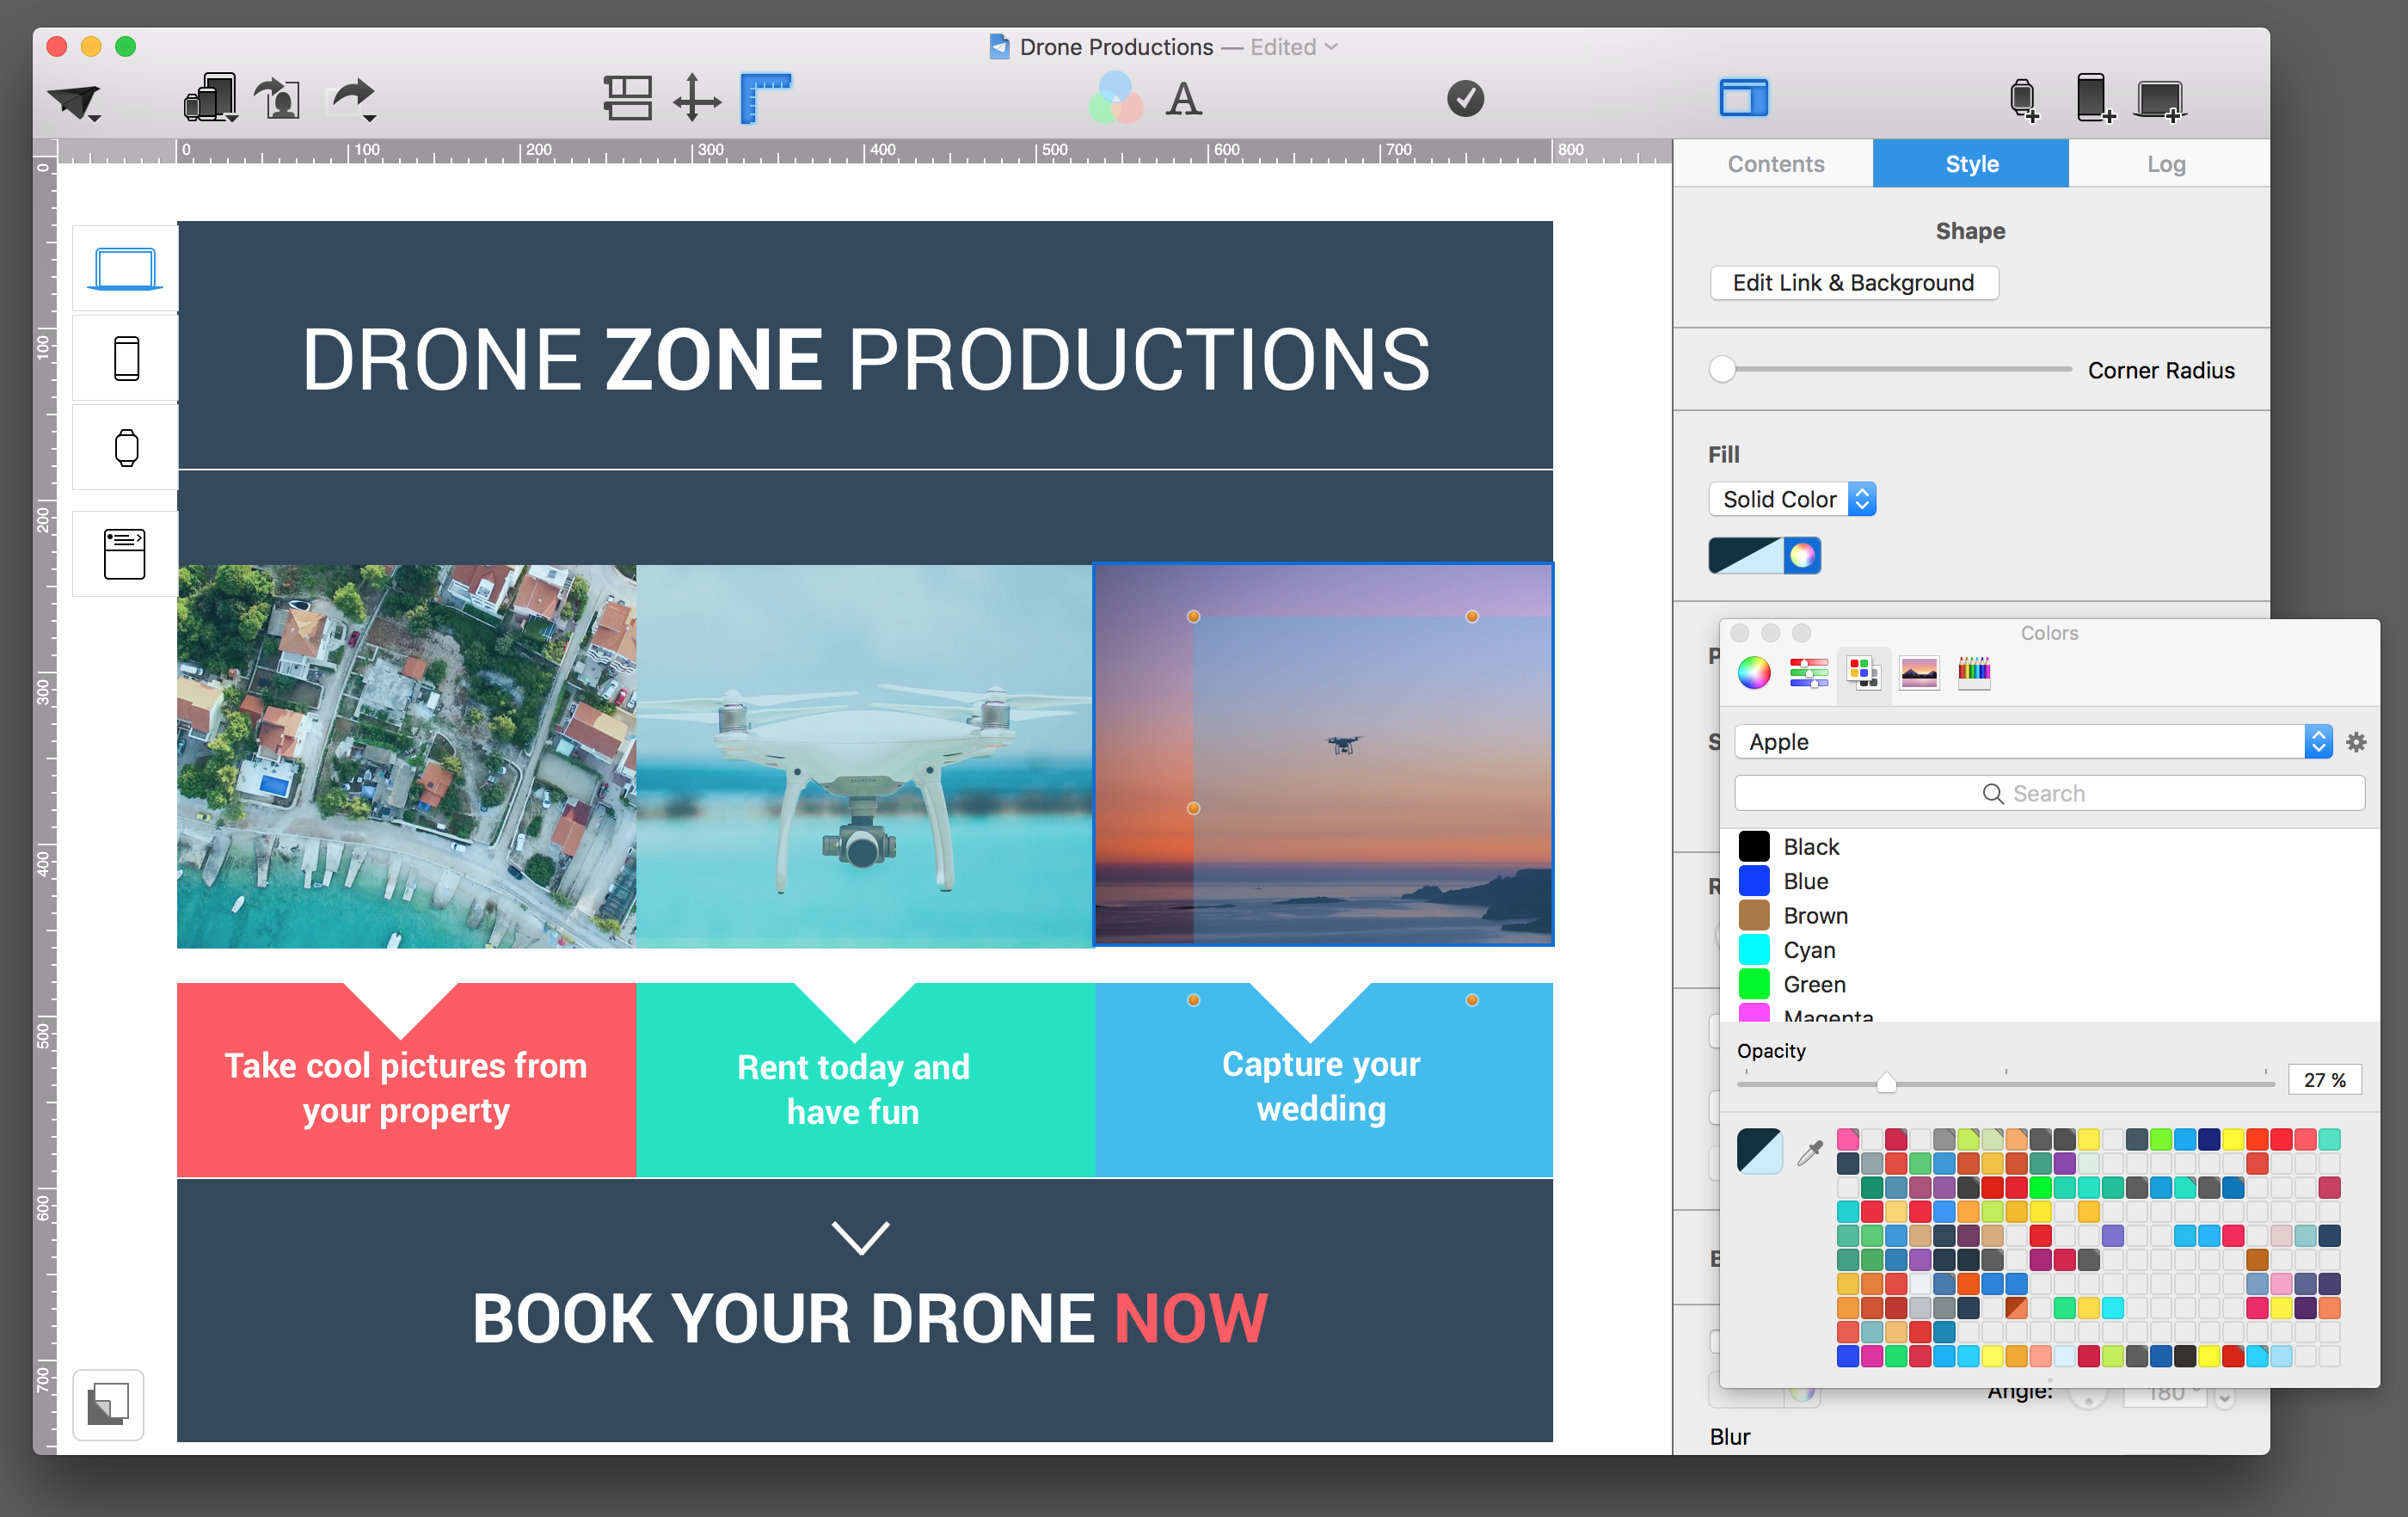
Task: Select the phone device in sidebar
Action: point(126,358)
